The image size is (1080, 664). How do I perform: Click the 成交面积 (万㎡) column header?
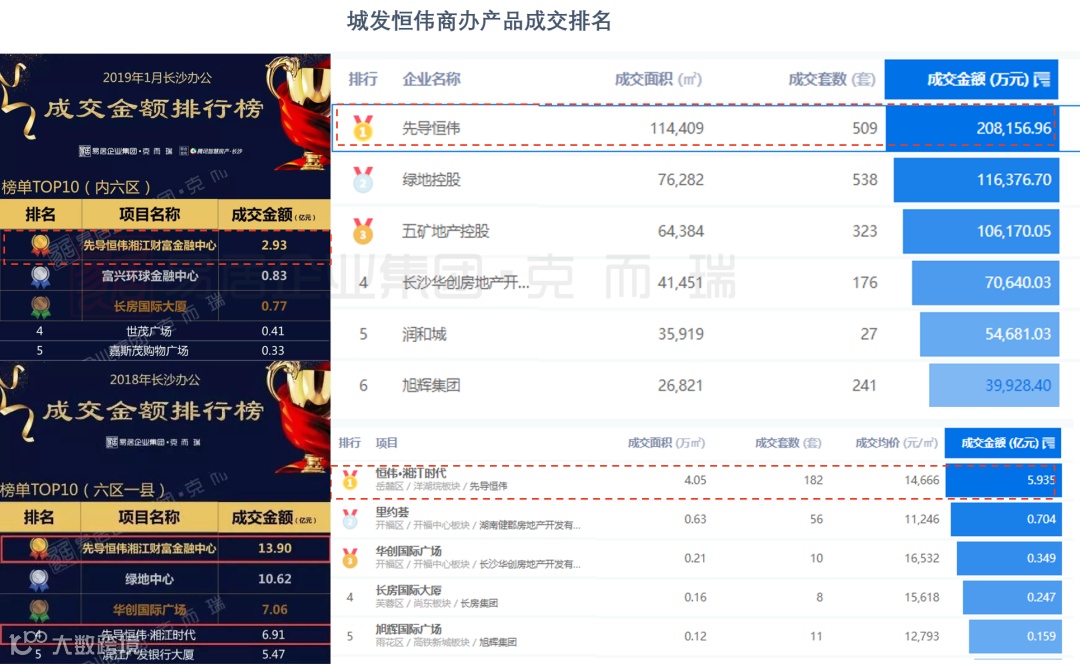[x=666, y=443]
